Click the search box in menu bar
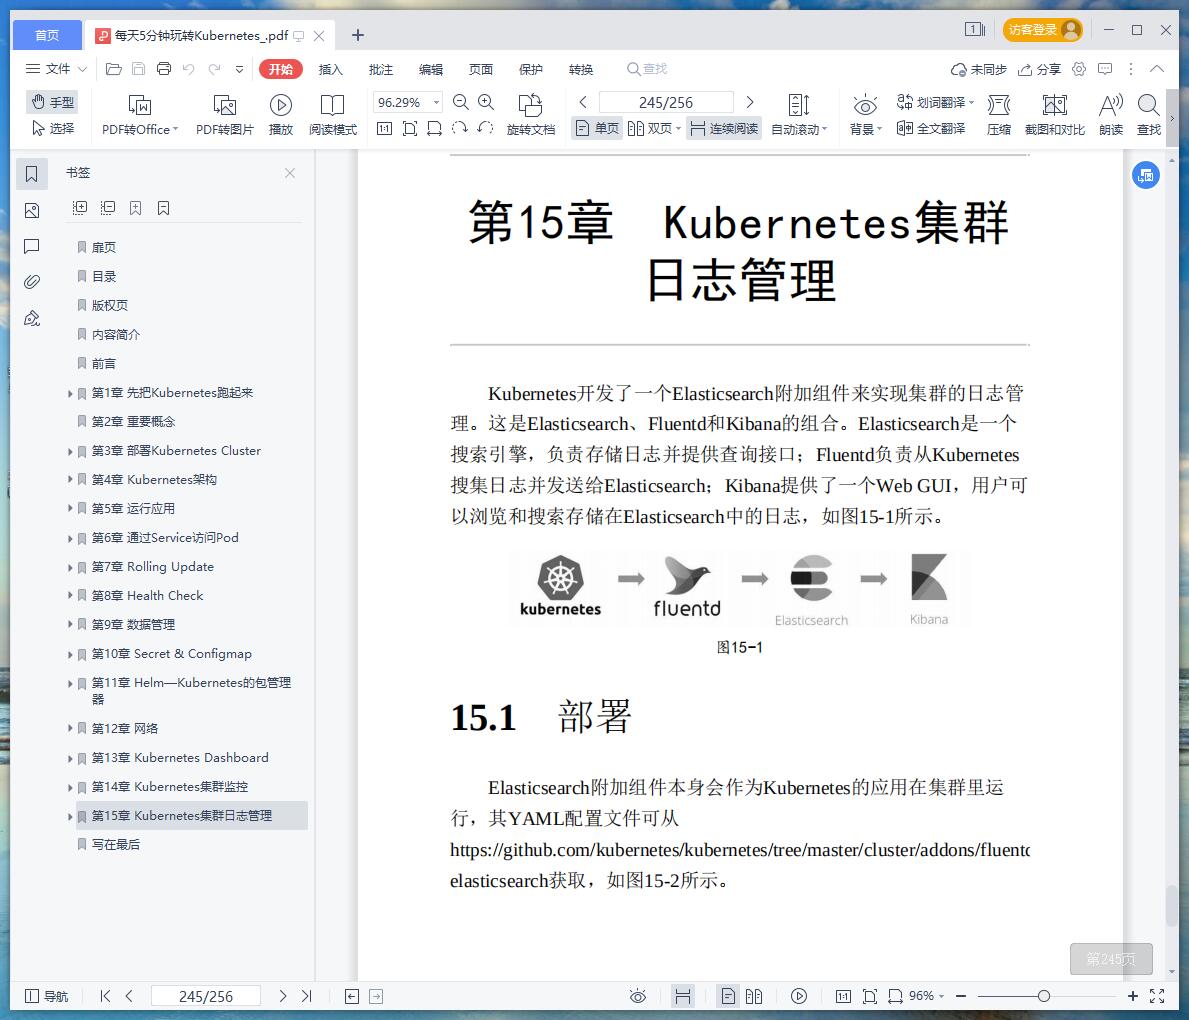Viewport: 1189px width, 1020px height. 647,69
